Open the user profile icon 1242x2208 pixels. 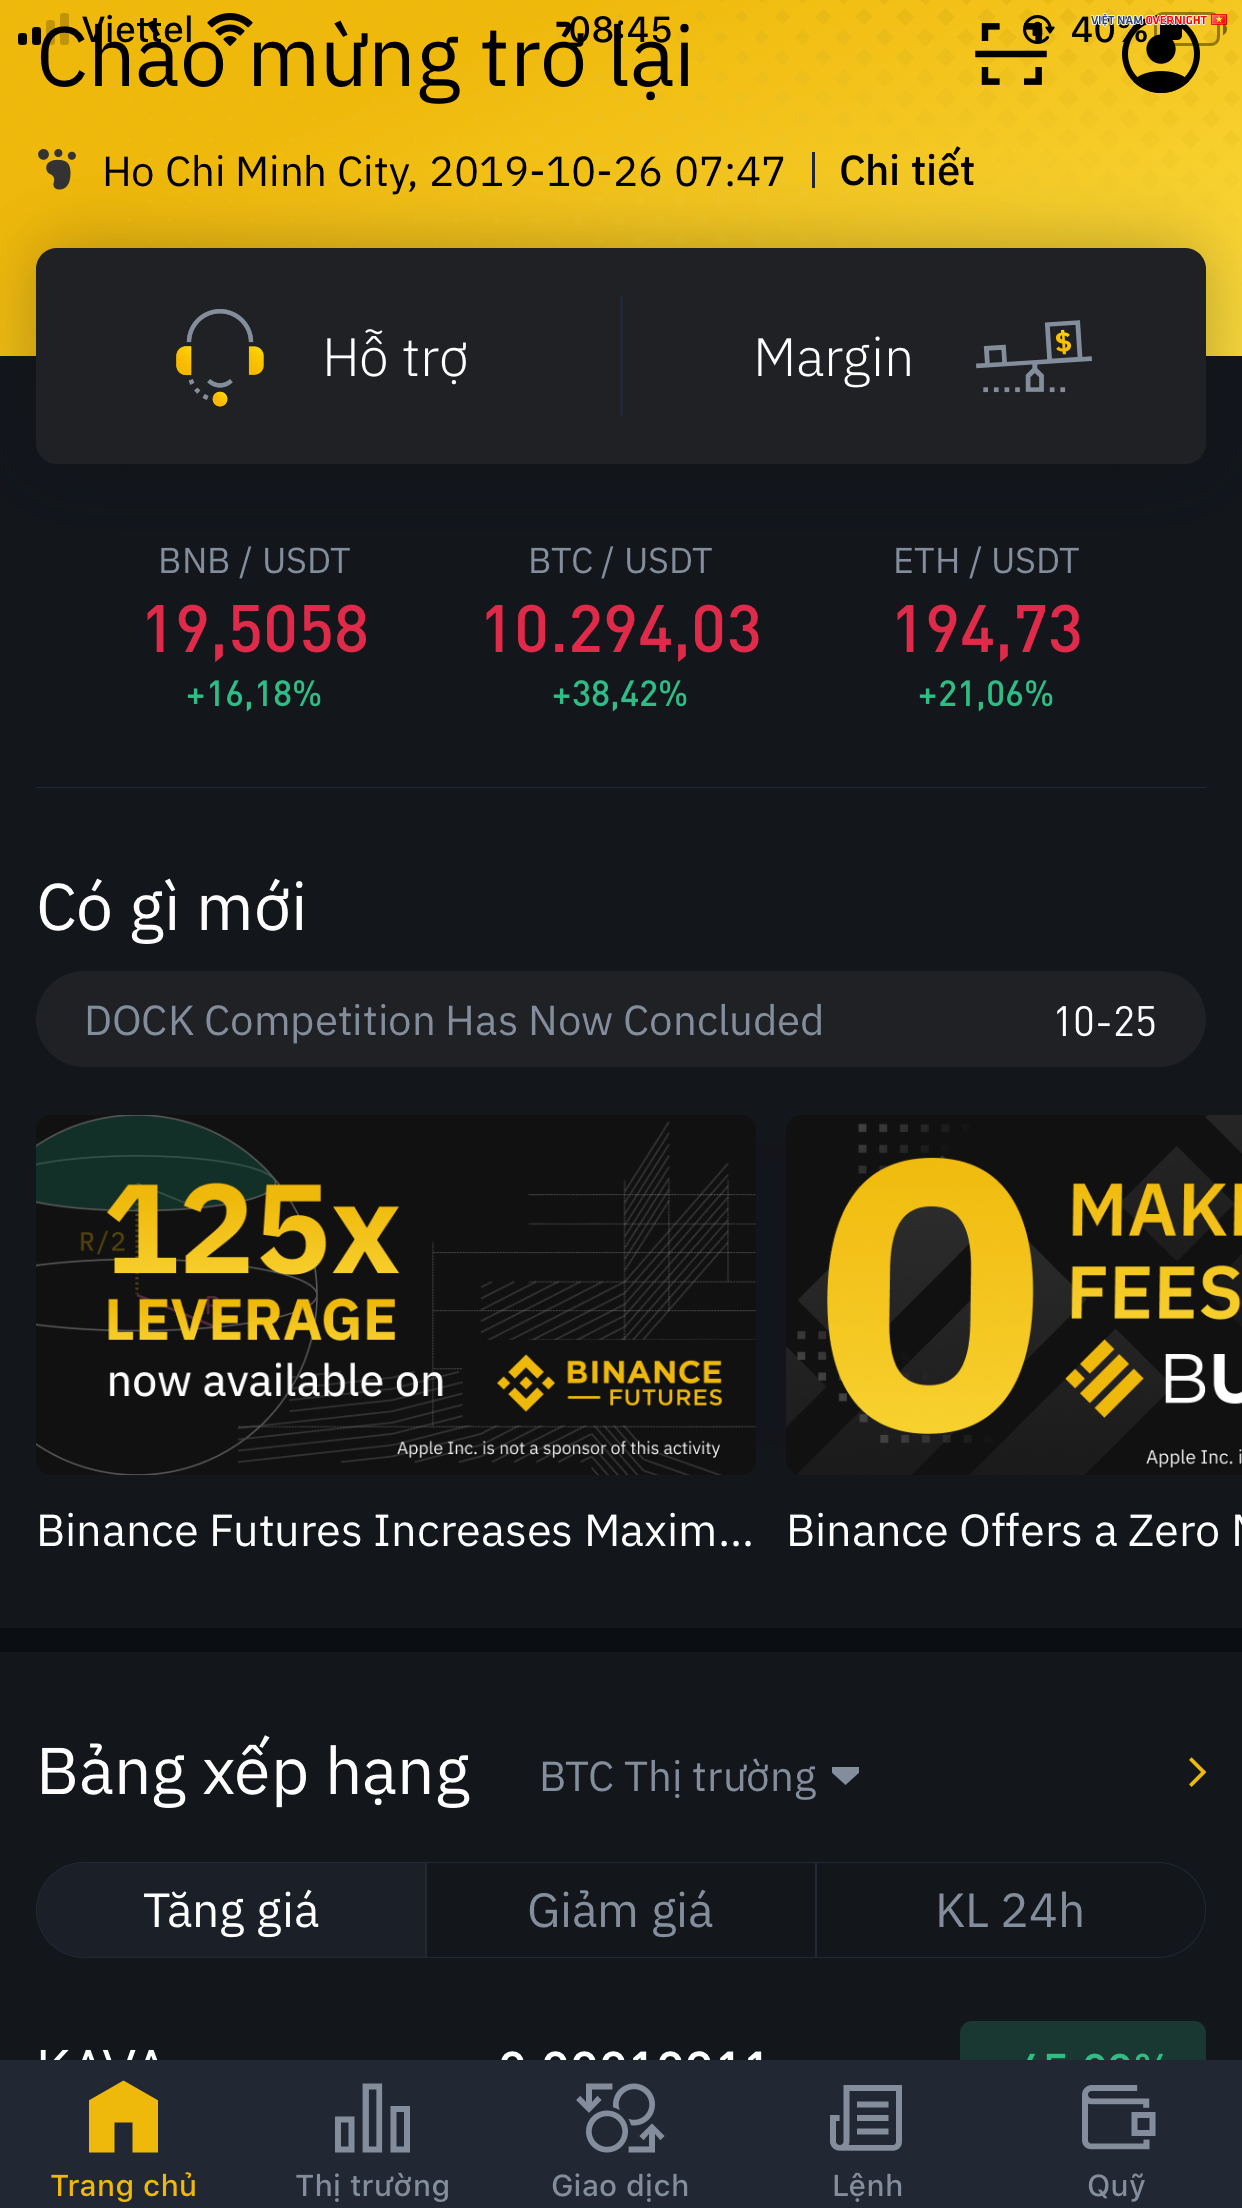[1160, 55]
